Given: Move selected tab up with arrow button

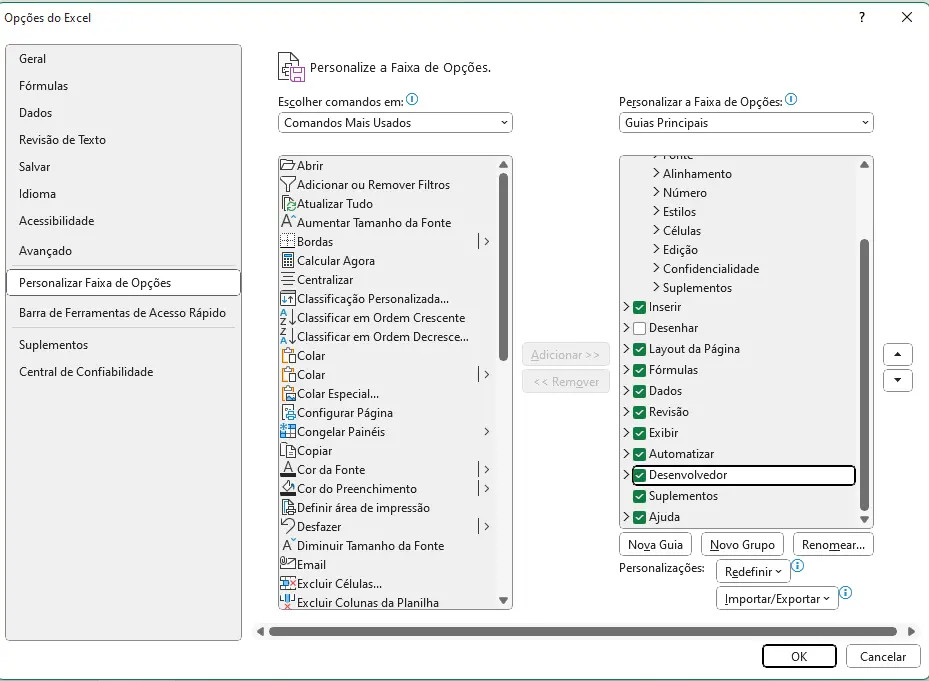Looking at the screenshot, I should [x=898, y=354].
